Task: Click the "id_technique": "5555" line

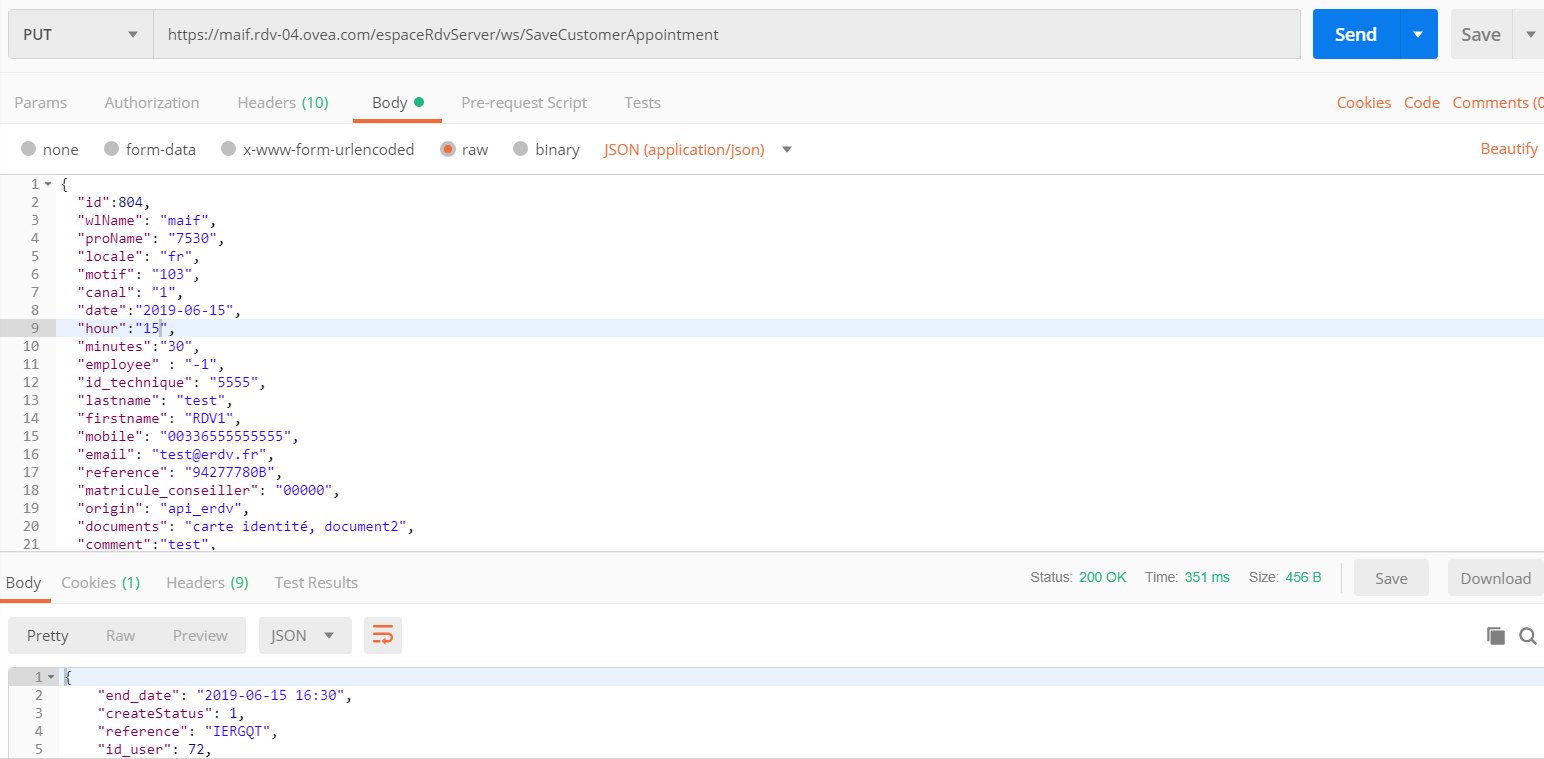Action: coord(172,382)
